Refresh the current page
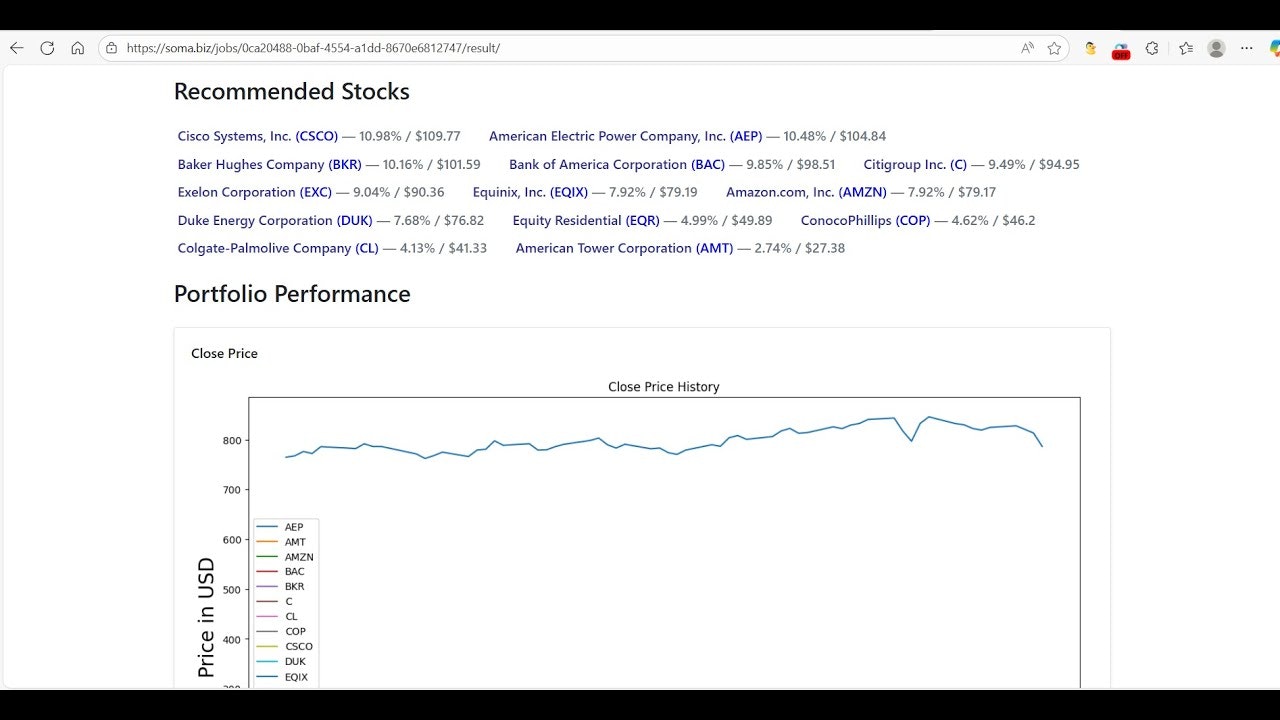 pyautogui.click(x=47, y=47)
